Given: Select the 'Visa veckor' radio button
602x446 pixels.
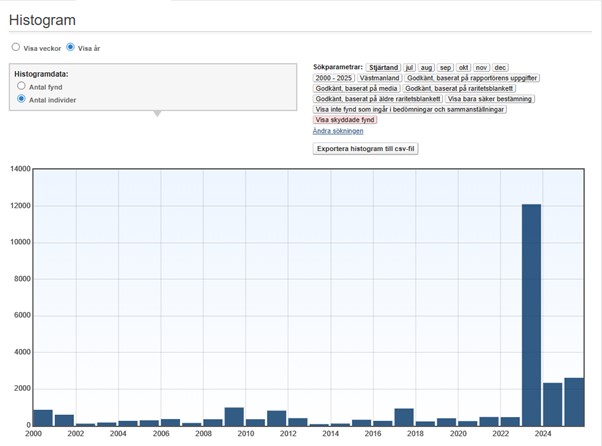Looking at the screenshot, I should pos(15,47).
